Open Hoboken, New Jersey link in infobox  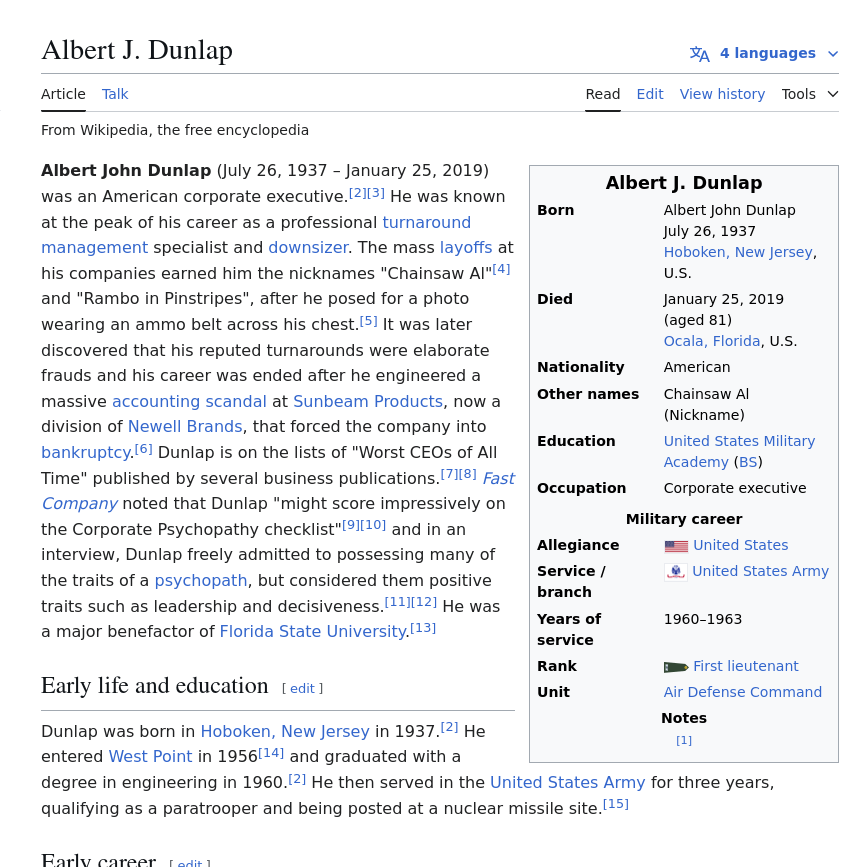click(738, 252)
